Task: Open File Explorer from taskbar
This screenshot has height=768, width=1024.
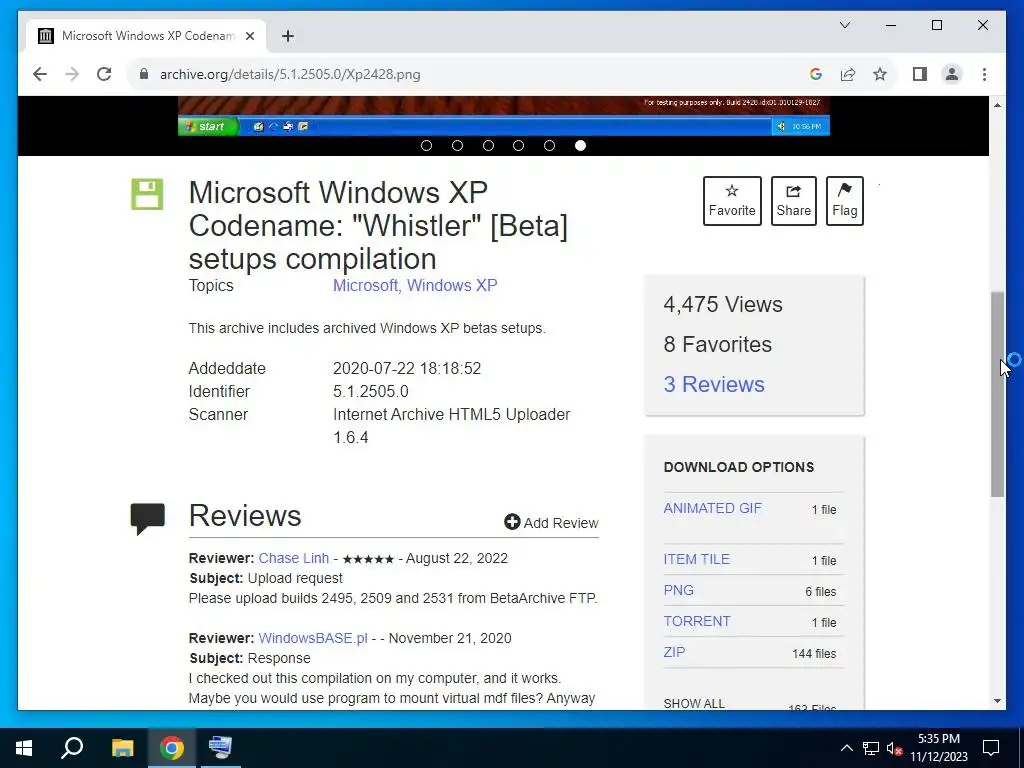Action: [x=122, y=748]
